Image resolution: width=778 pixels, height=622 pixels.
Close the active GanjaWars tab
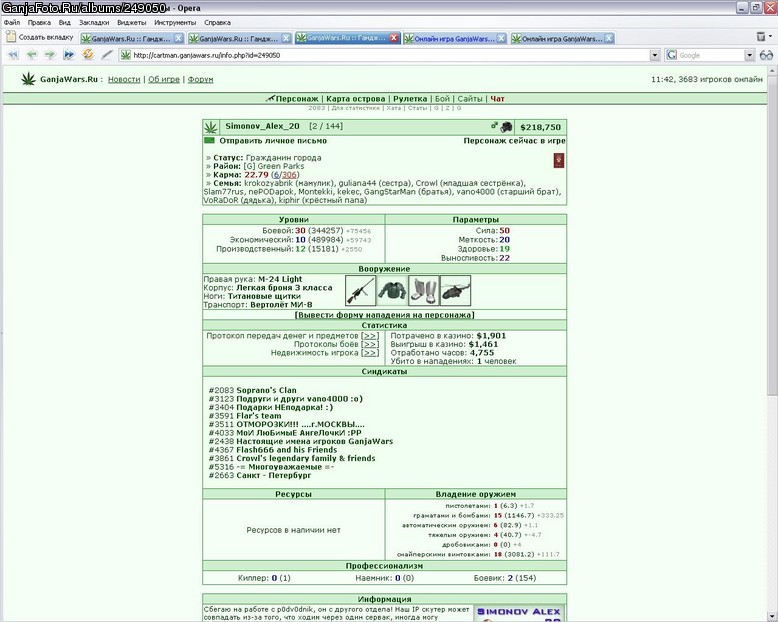click(394, 38)
